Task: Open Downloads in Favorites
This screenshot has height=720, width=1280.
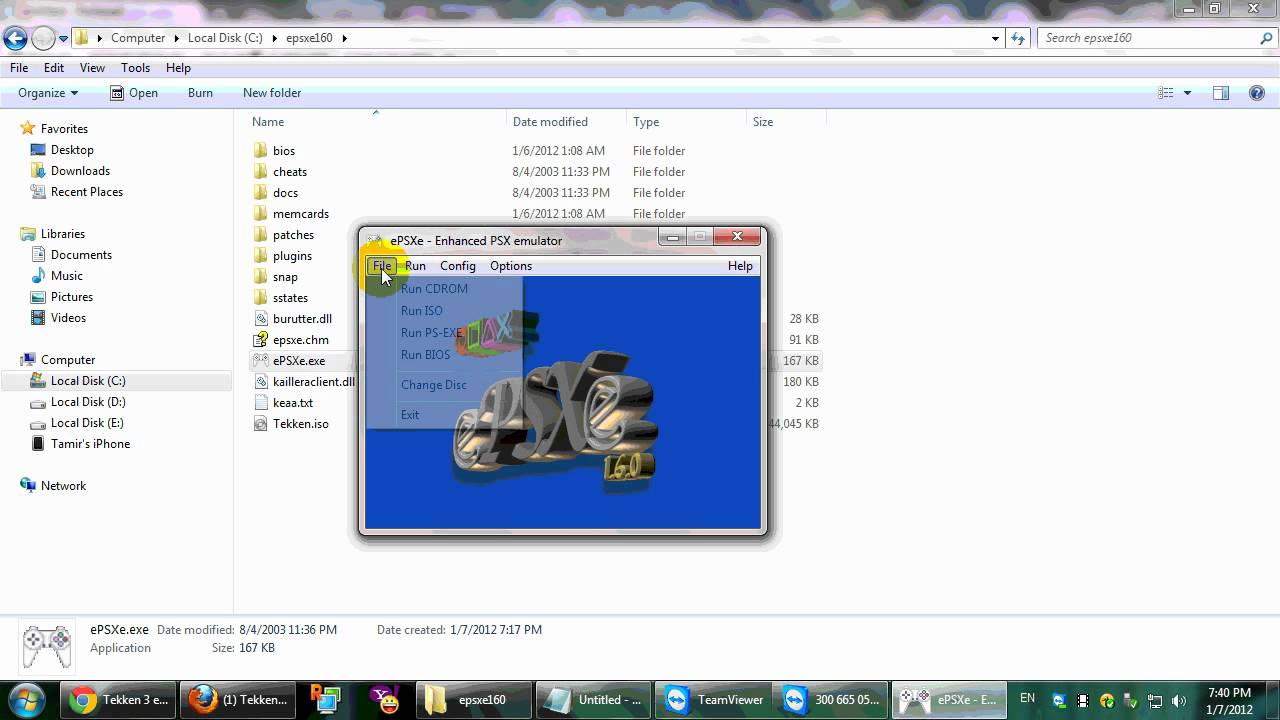Action: pos(80,171)
